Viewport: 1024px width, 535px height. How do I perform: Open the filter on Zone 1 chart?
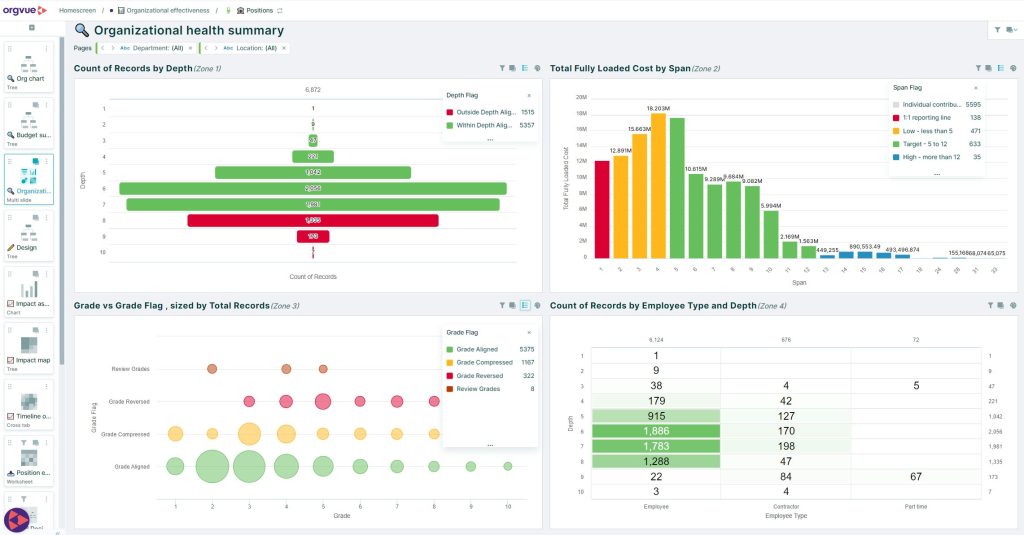502,68
